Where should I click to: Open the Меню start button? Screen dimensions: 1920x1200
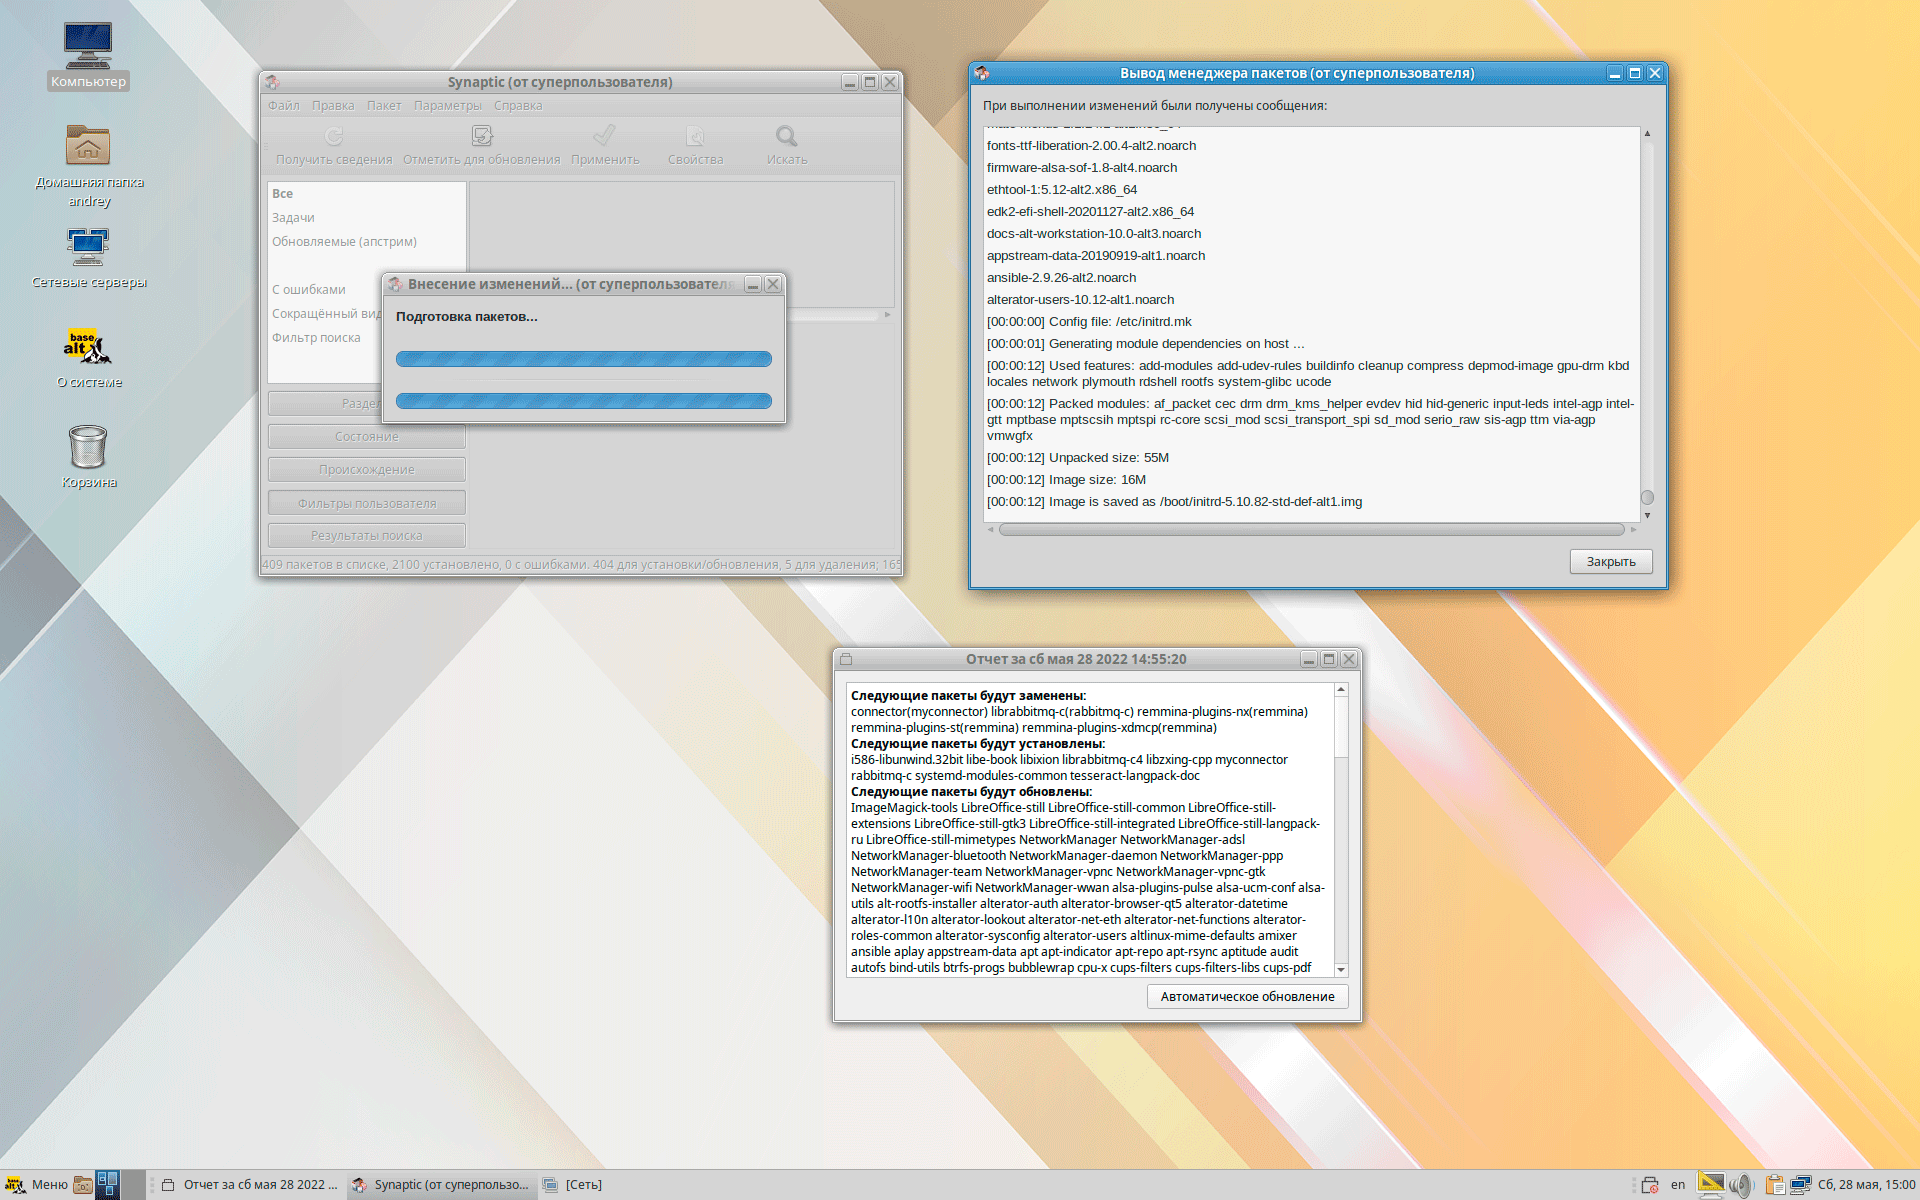(x=36, y=1185)
